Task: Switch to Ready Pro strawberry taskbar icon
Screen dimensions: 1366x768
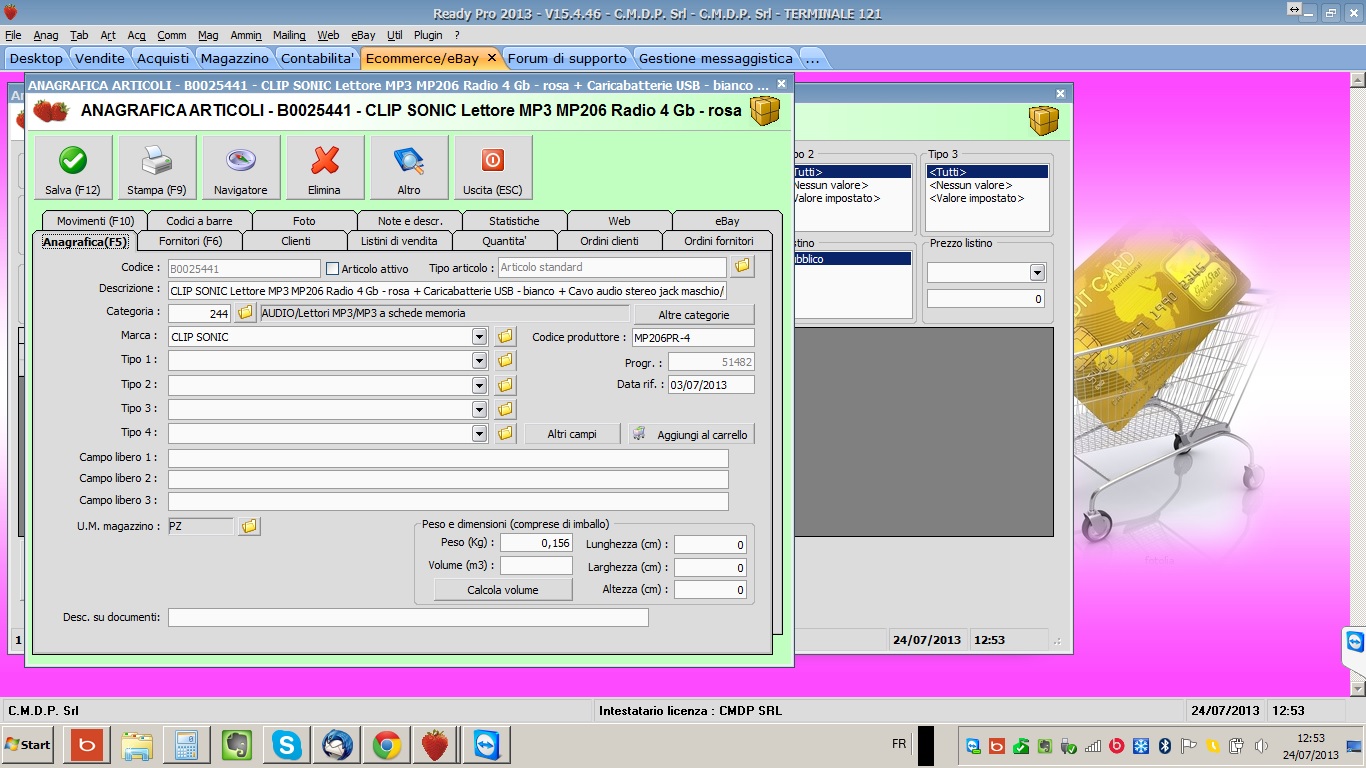Action: 436,745
